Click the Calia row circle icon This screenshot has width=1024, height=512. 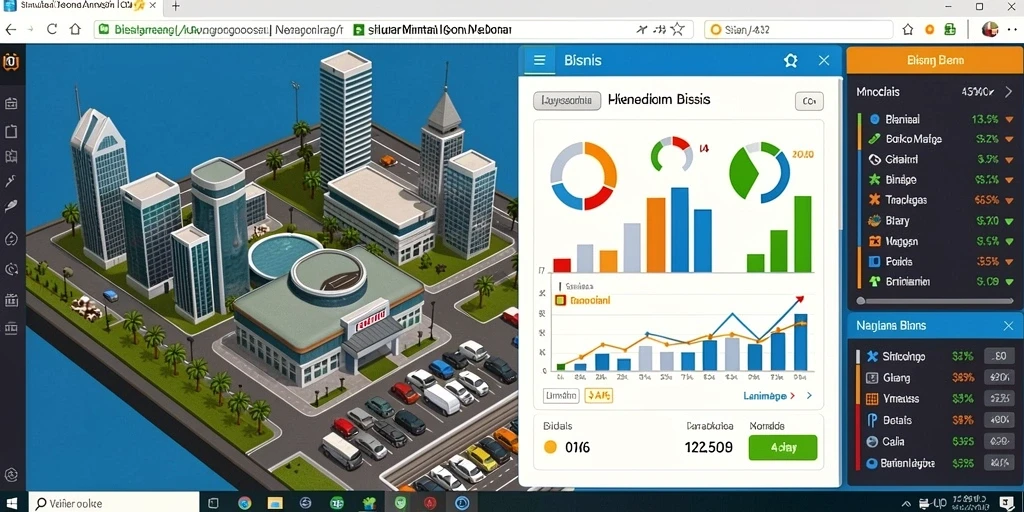pyautogui.click(x=871, y=441)
